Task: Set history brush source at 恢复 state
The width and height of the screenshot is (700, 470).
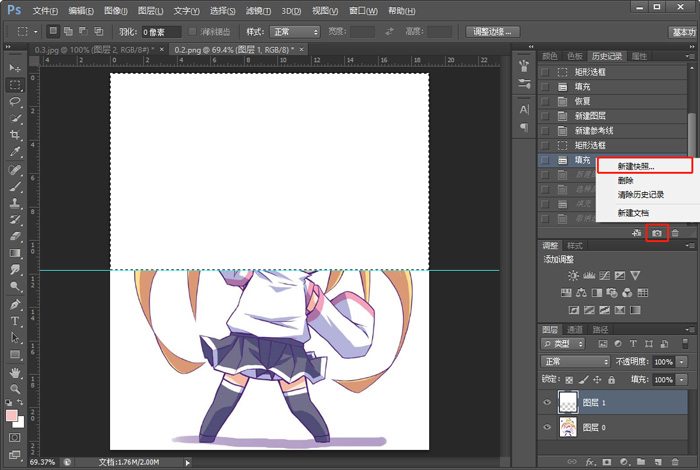Action: pos(545,101)
